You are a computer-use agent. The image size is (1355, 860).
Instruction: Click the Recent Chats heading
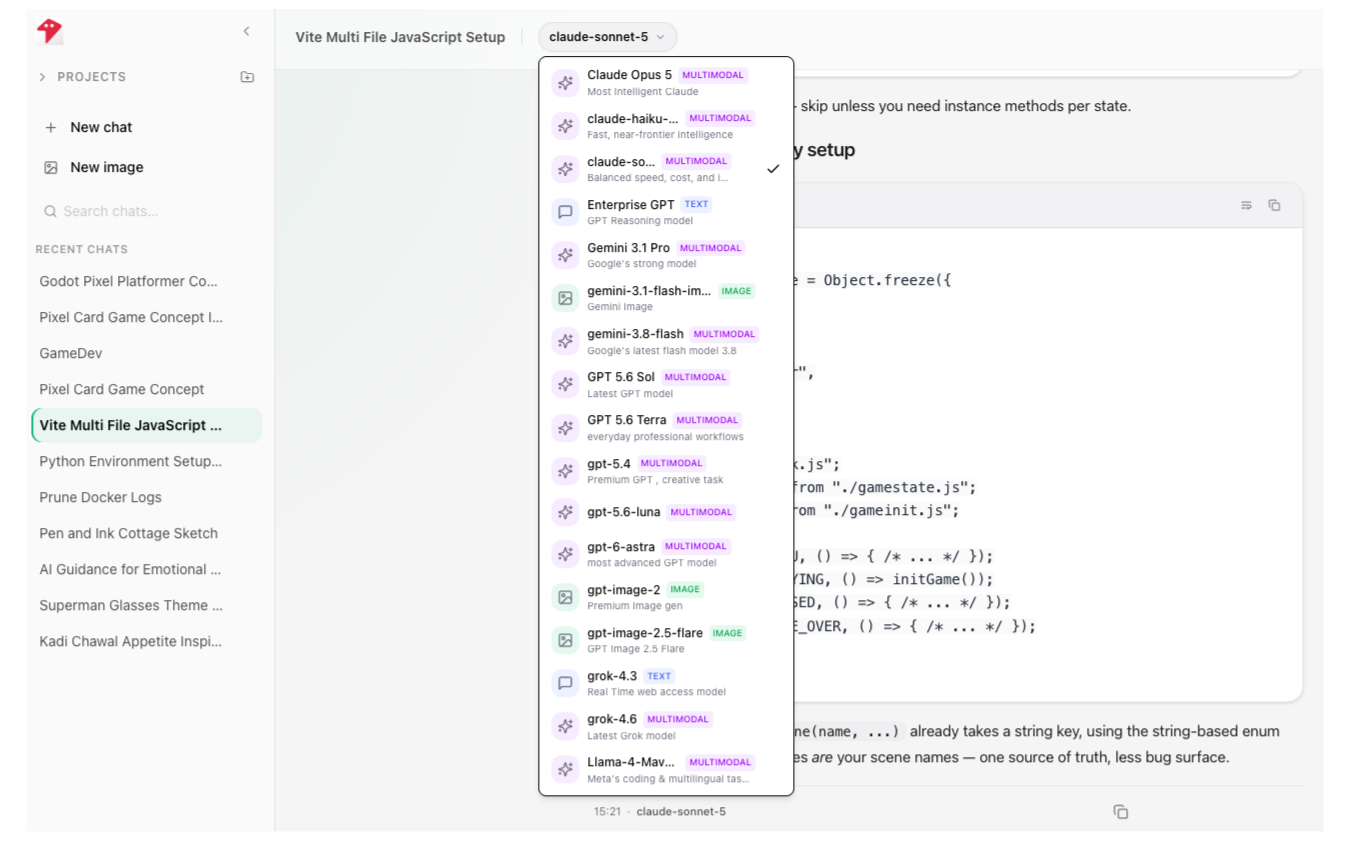click(x=82, y=249)
